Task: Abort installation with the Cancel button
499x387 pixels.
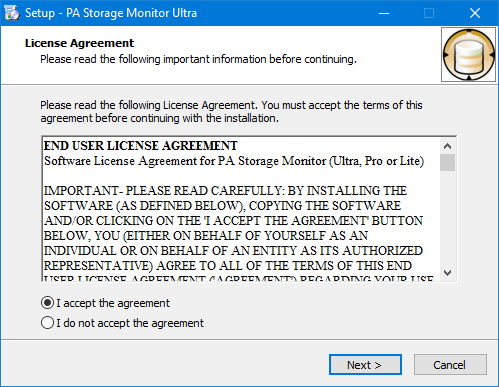Action: tap(450, 365)
